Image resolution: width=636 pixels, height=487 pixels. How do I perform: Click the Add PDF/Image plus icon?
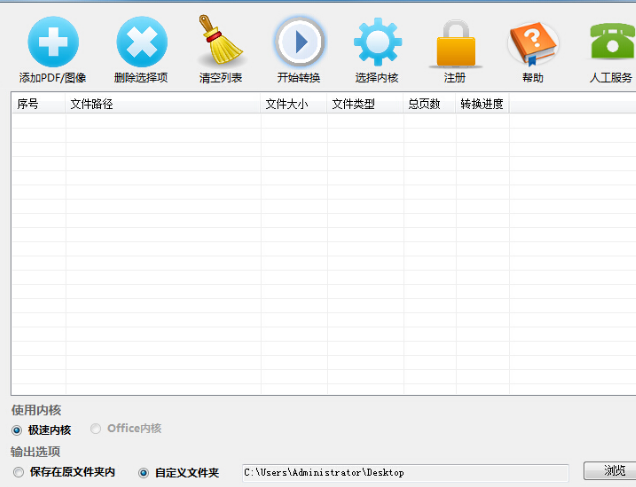(x=52, y=41)
